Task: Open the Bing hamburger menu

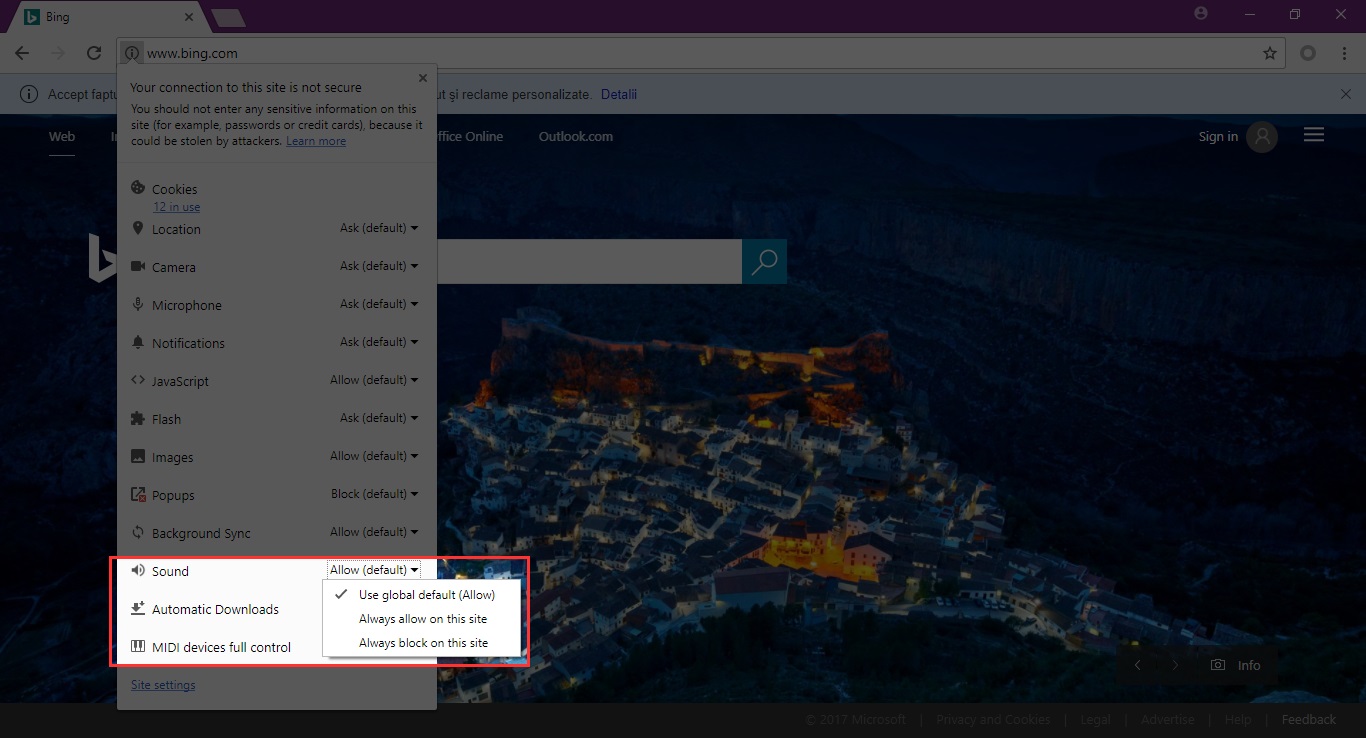Action: tap(1314, 135)
